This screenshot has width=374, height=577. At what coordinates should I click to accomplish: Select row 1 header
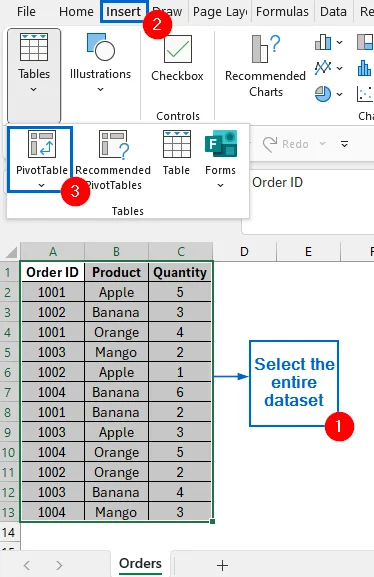[10, 273]
